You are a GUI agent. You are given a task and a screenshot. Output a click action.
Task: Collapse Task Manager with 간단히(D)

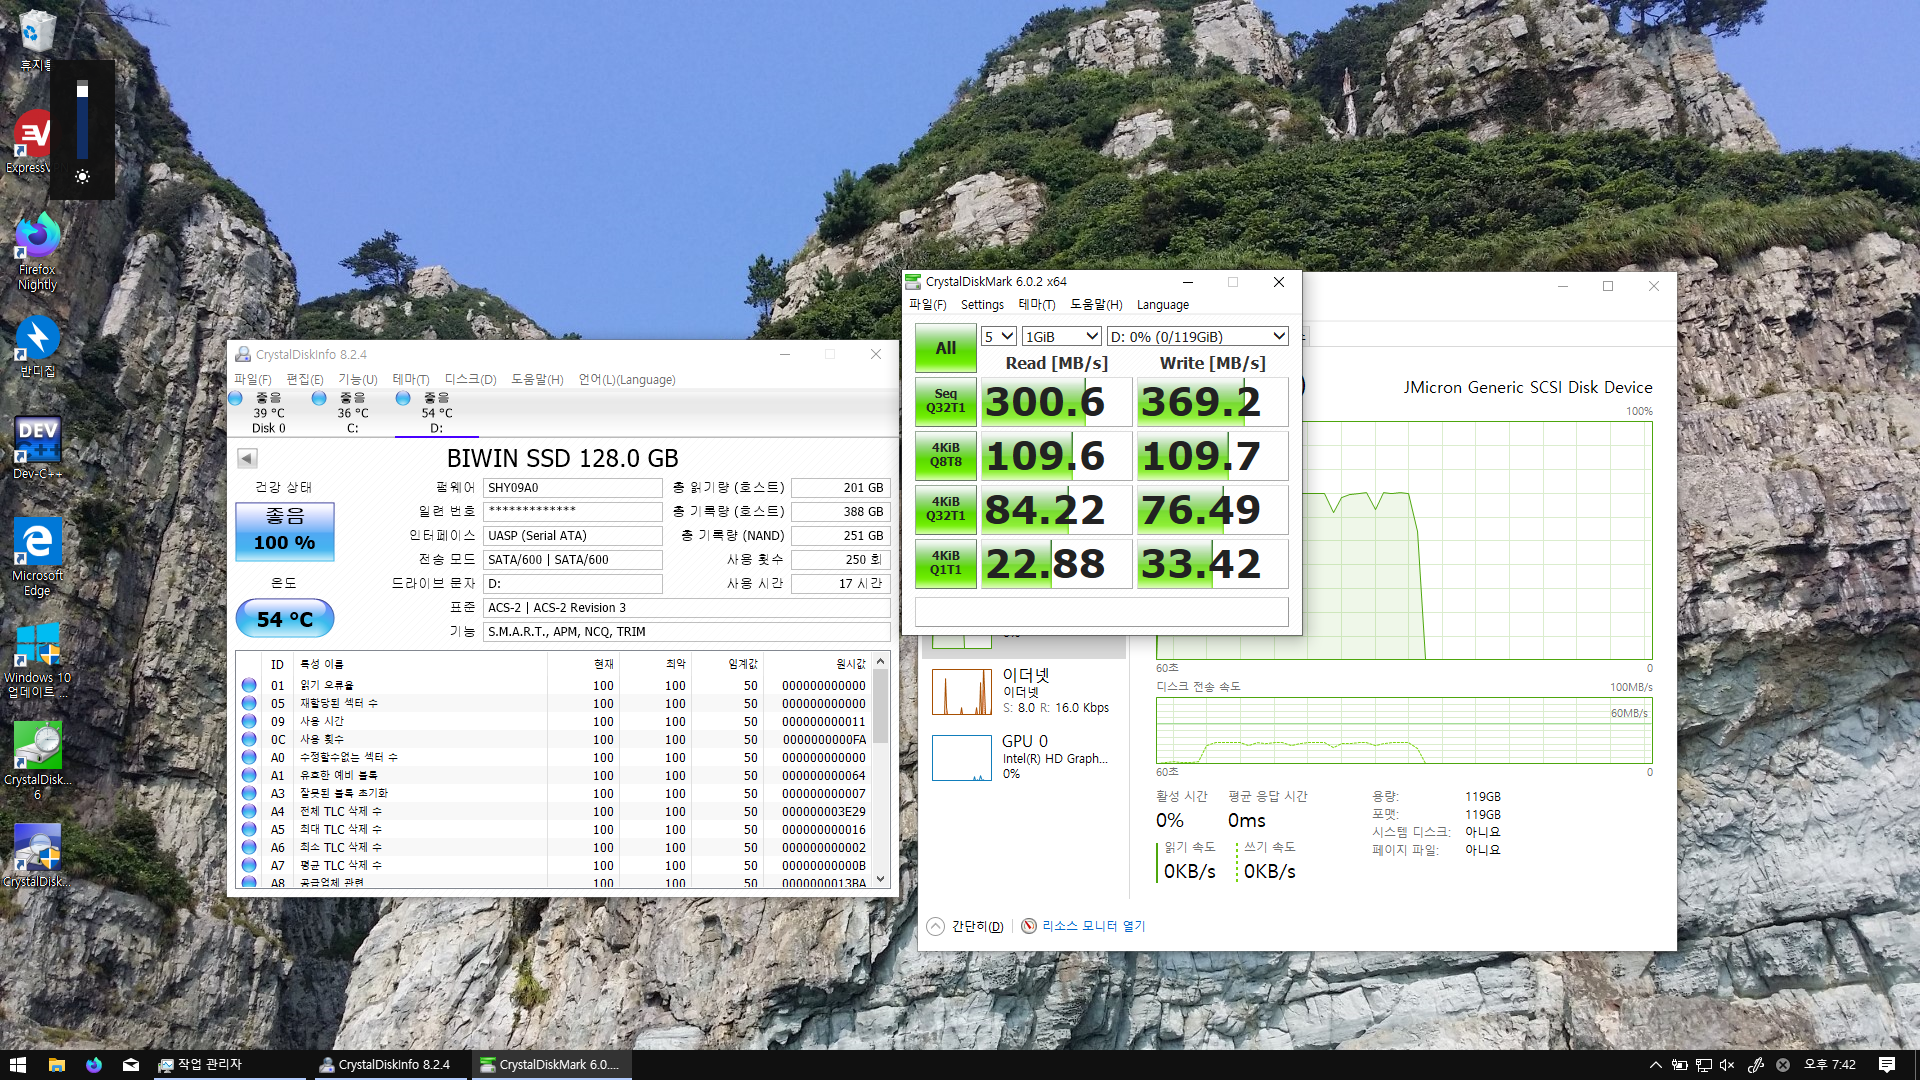pyautogui.click(x=965, y=926)
